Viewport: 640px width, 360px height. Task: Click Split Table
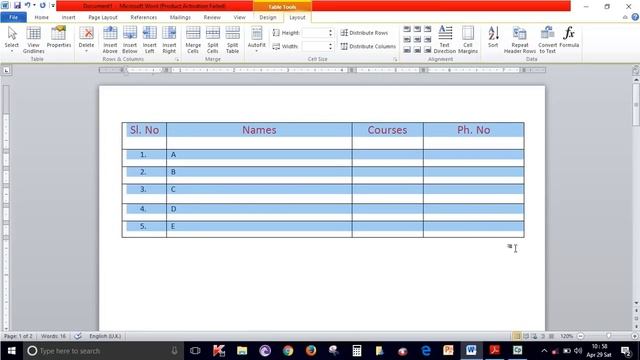click(232, 39)
